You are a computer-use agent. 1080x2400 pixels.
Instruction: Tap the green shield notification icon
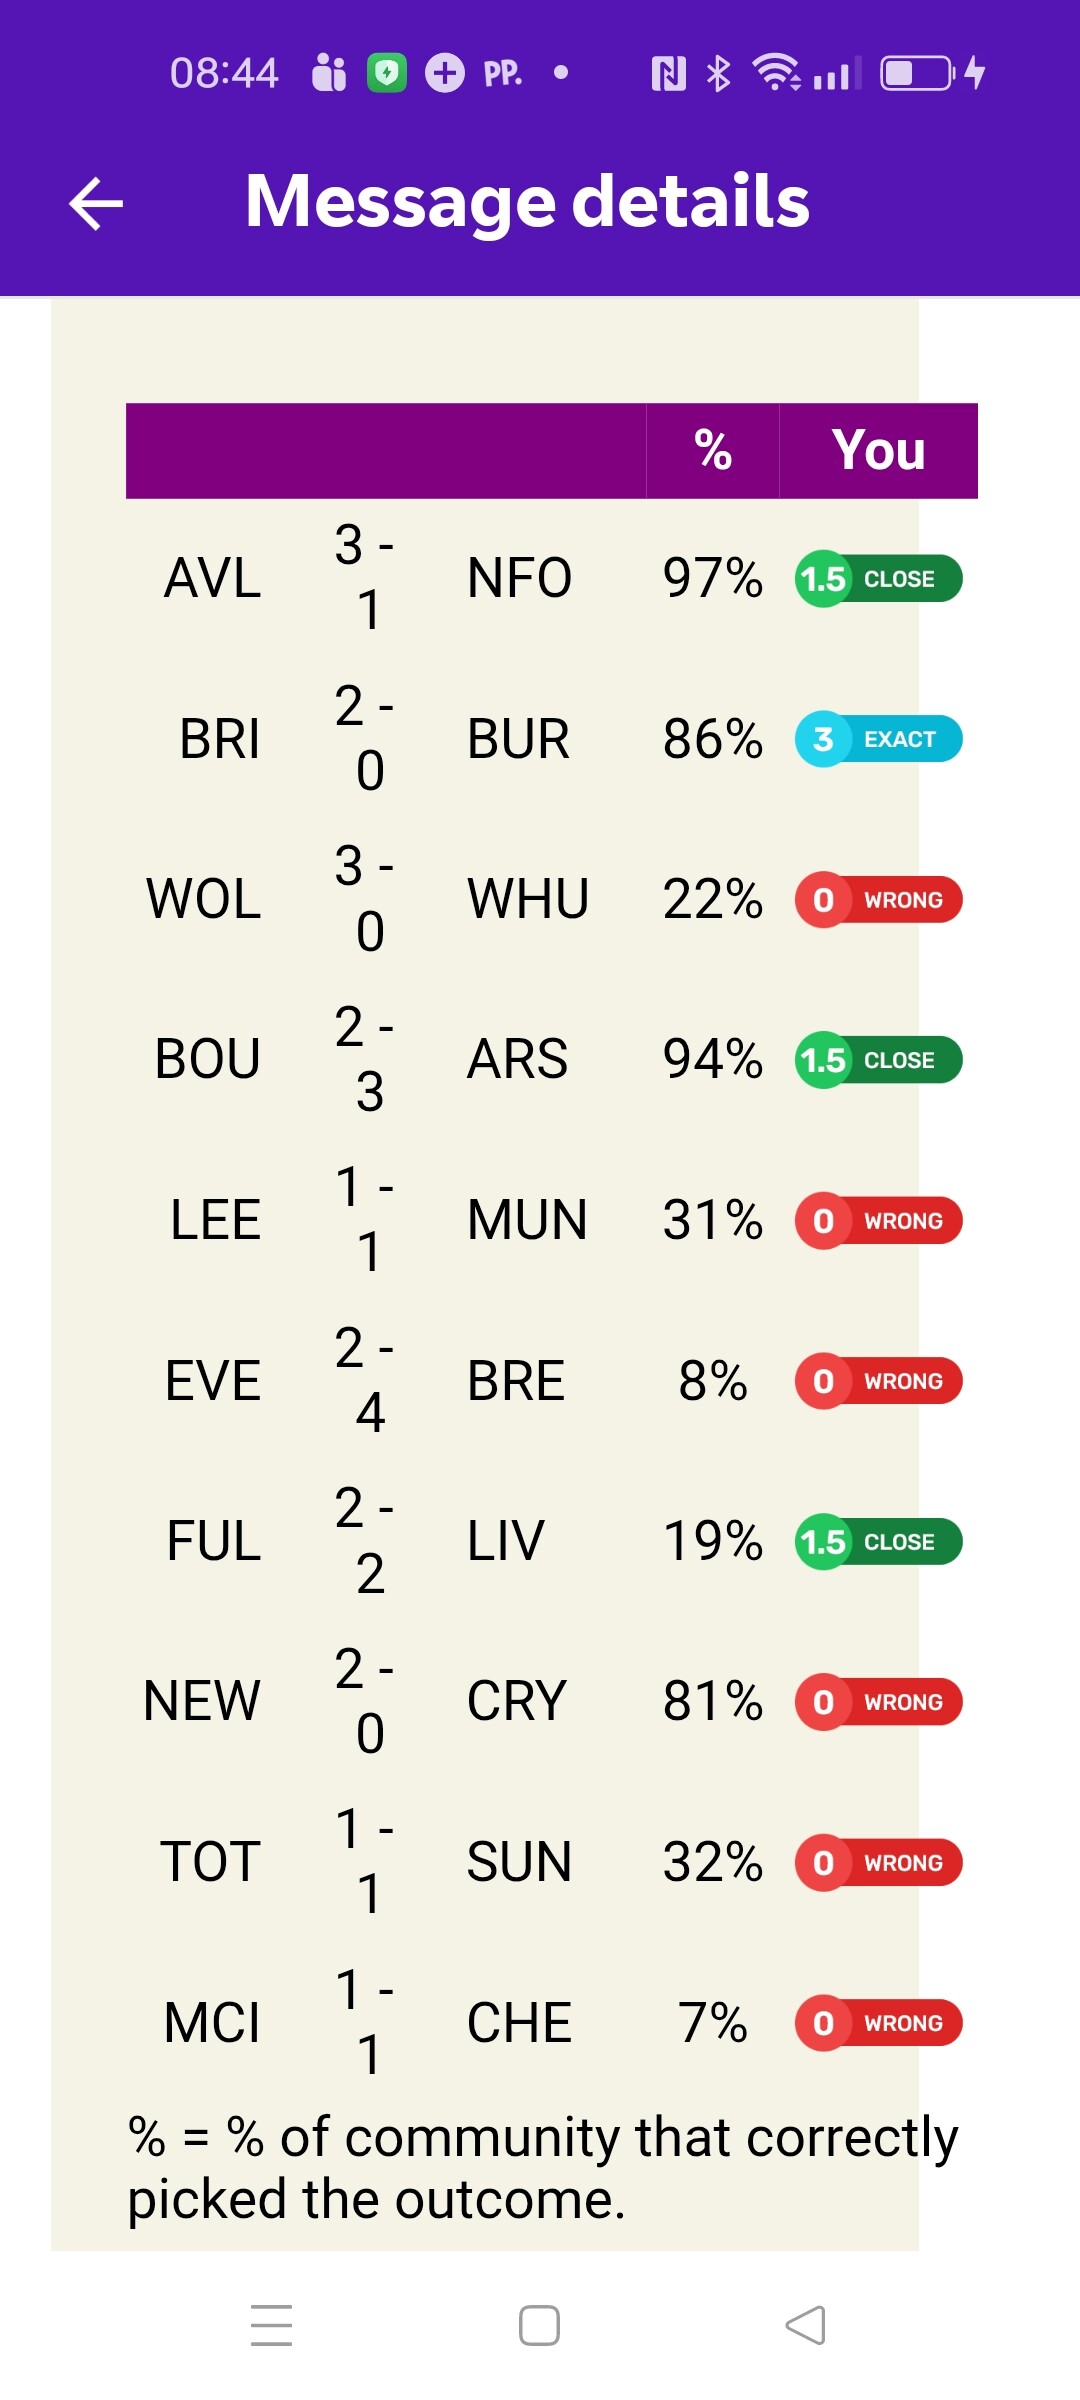tap(387, 73)
